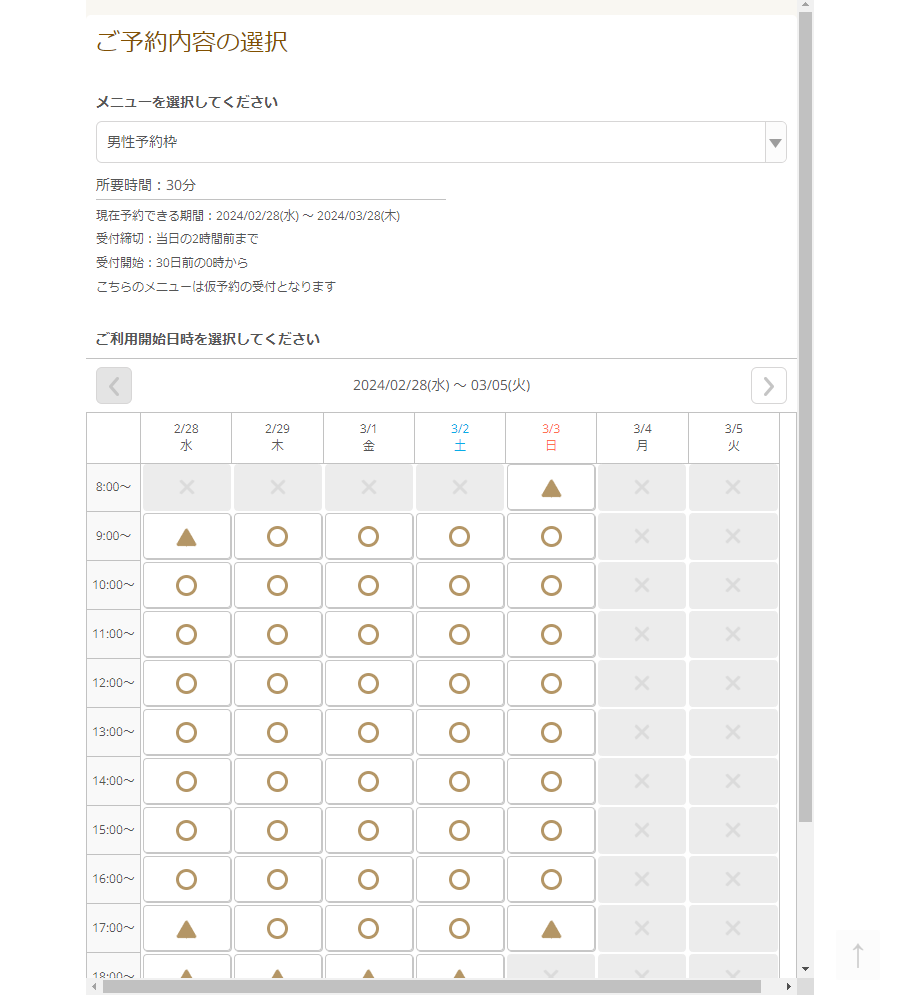
Task: Choose the 2/28 13:00 circle slot
Action: [x=186, y=733]
